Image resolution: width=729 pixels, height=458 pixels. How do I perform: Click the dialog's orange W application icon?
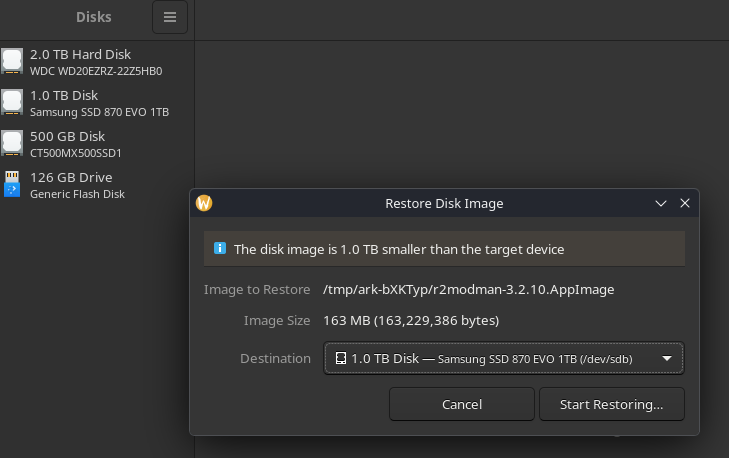204,203
